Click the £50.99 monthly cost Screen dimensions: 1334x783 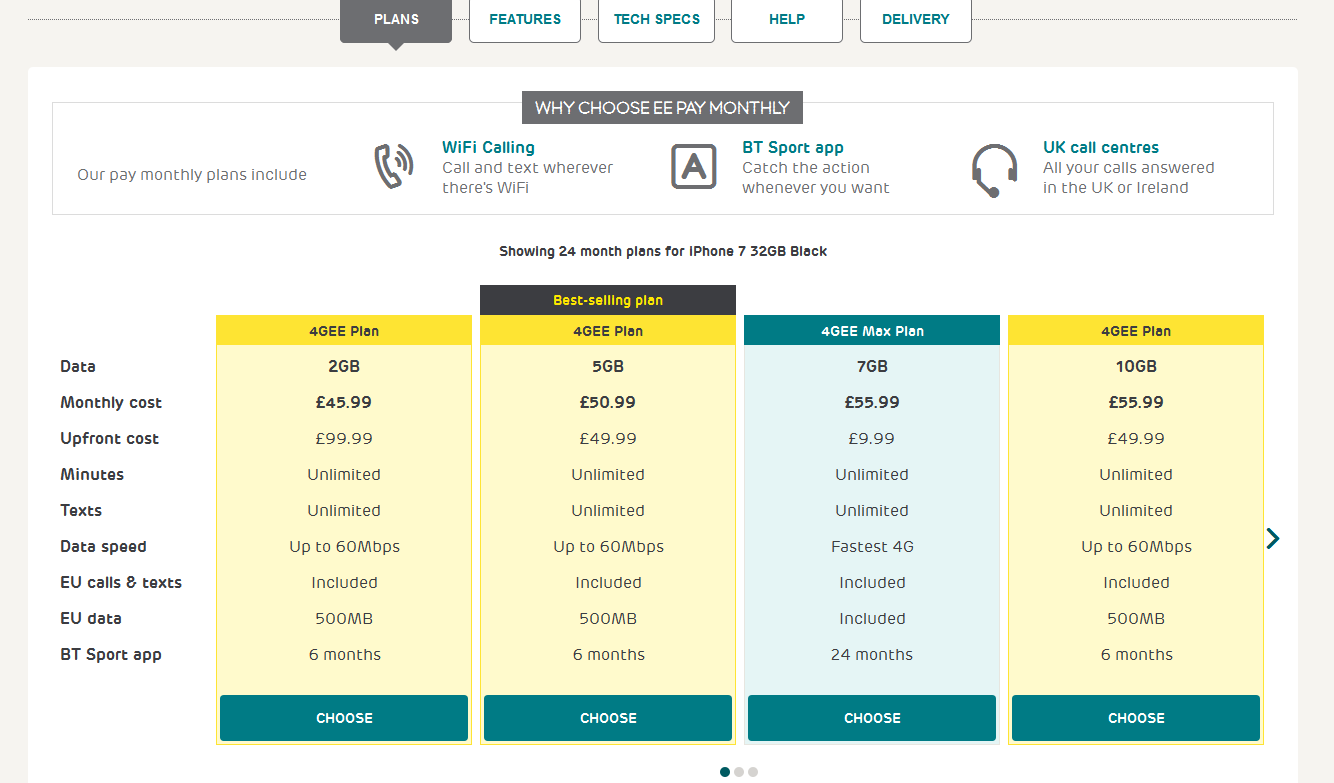tap(608, 403)
